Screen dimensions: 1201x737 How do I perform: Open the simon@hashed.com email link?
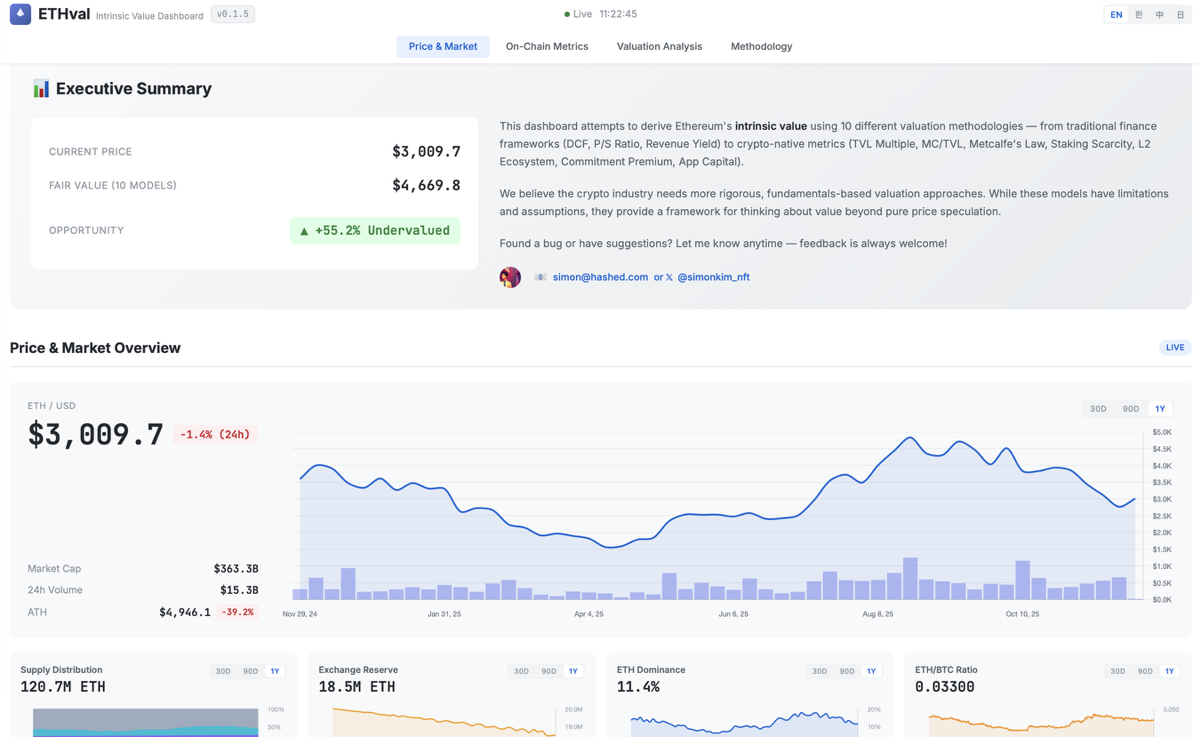click(x=600, y=277)
